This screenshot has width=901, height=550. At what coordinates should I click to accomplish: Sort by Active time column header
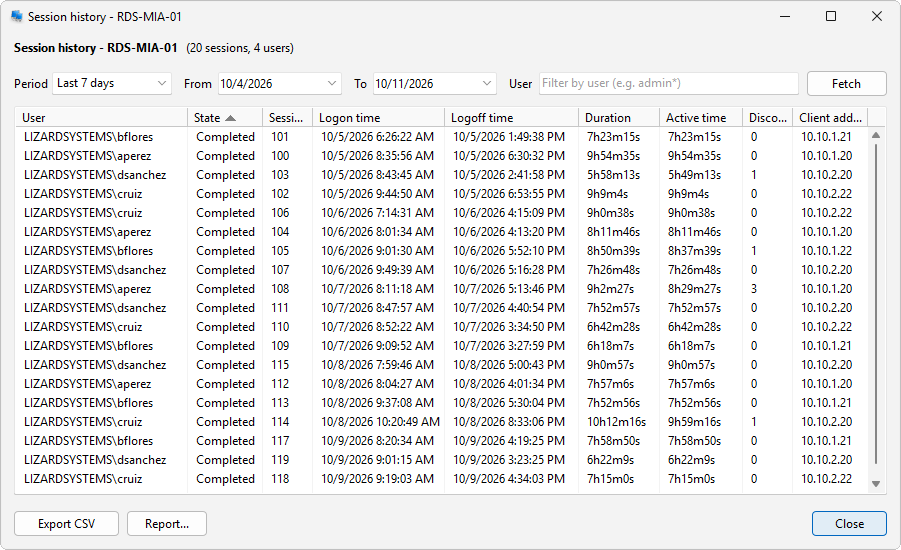[700, 118]
